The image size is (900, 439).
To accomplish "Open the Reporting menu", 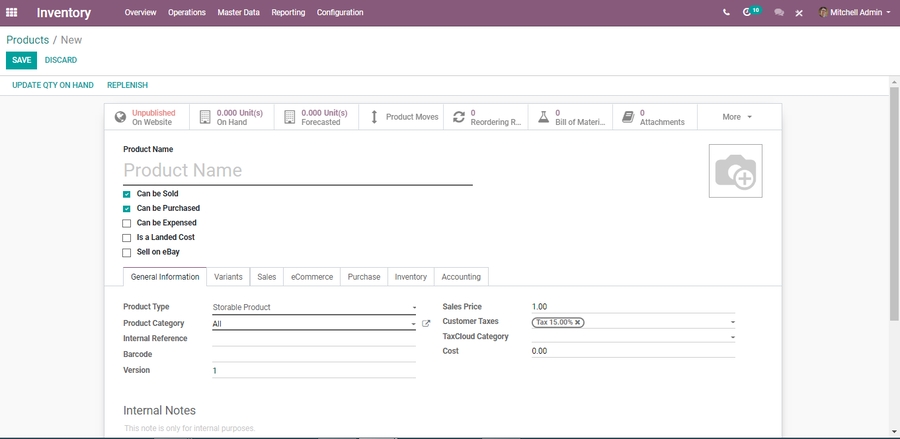I will (x=288, y=13).
